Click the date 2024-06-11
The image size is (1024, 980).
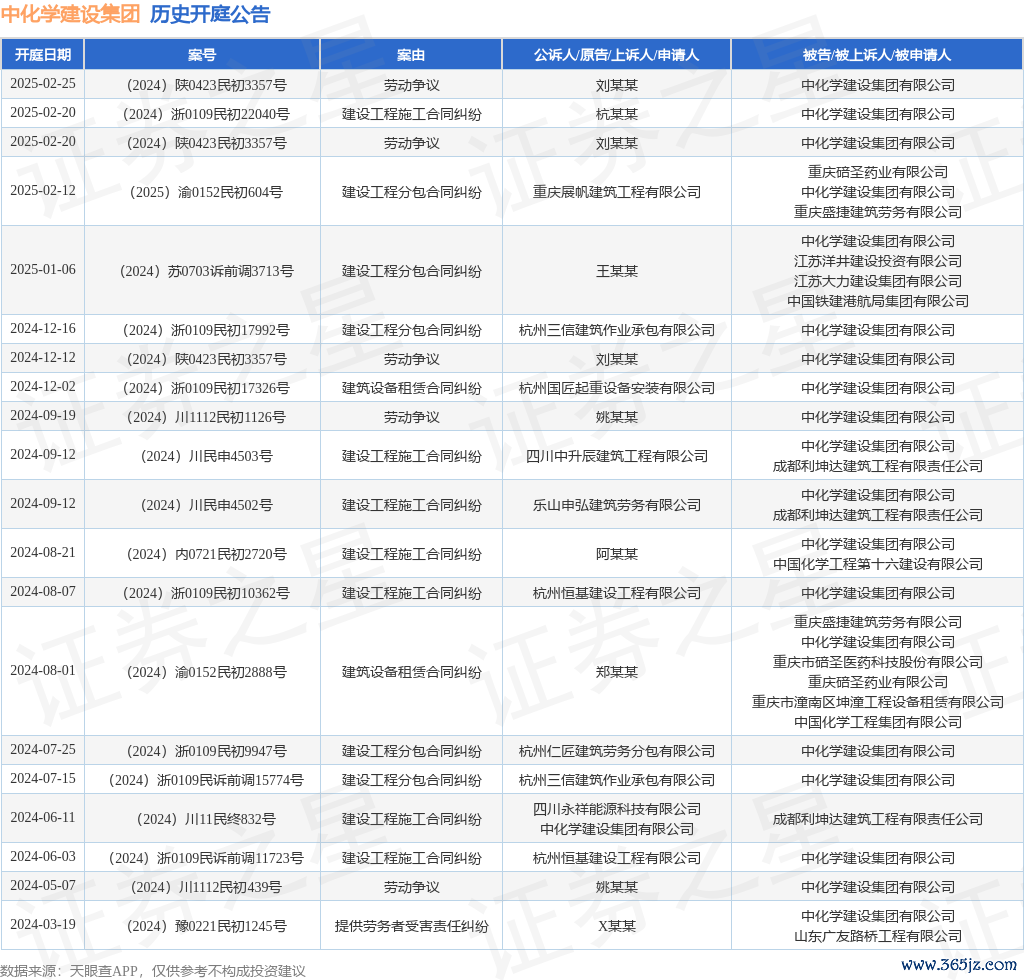[x=43, y=818]
